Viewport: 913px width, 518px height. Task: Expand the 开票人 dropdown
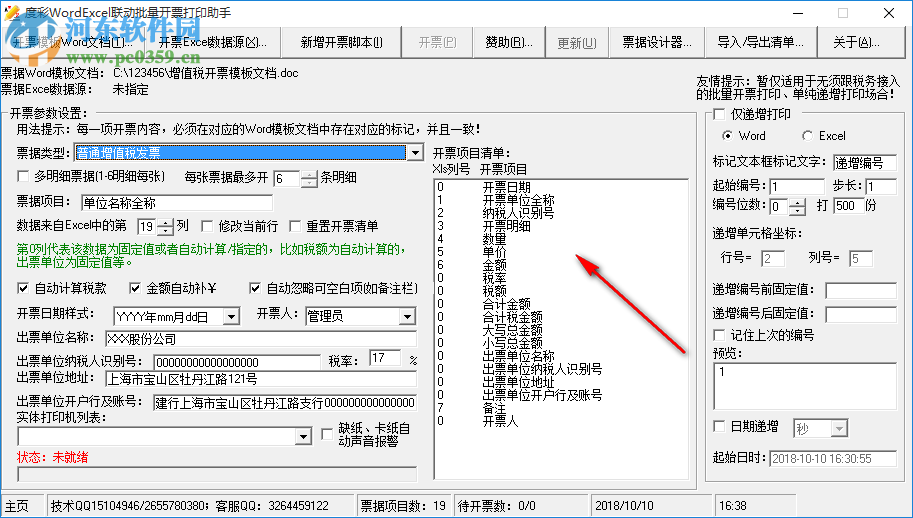click(407, 317)
